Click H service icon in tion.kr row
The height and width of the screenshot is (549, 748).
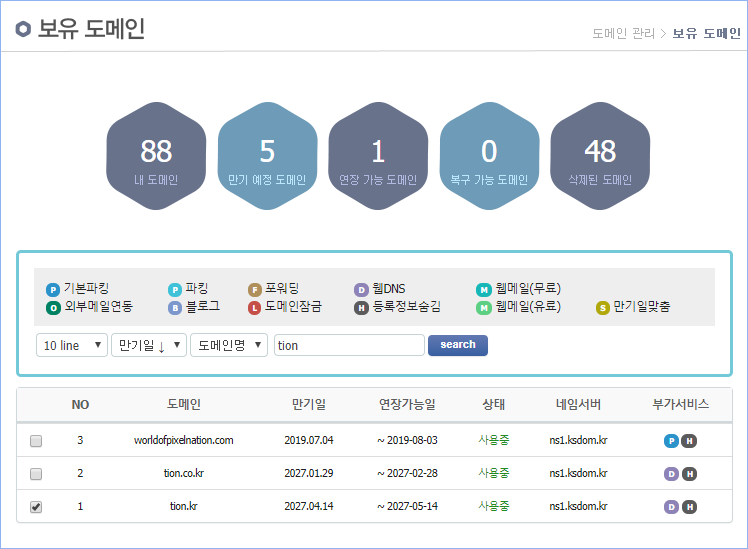689,507
